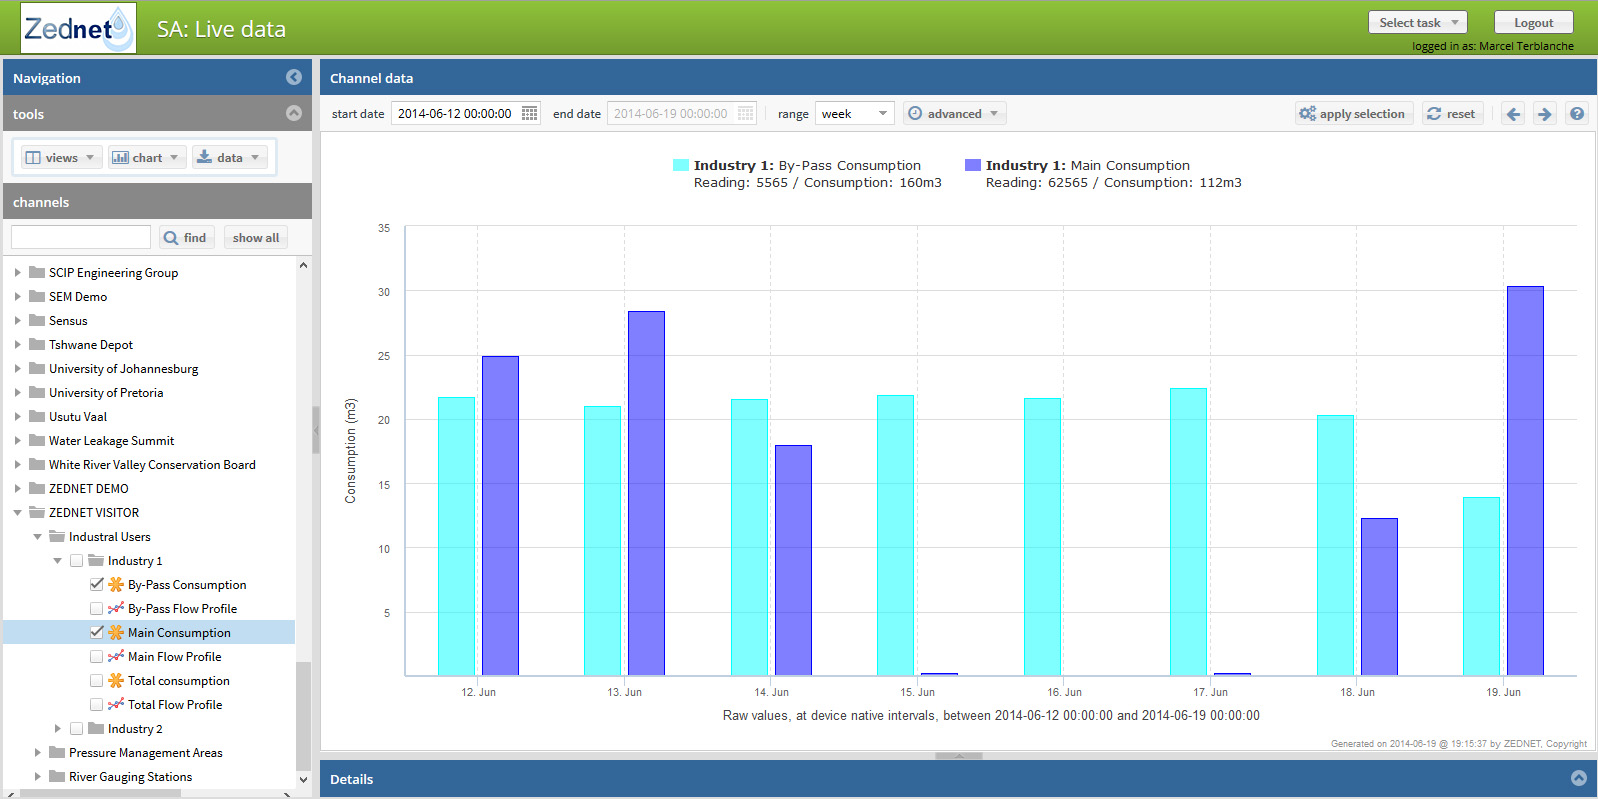
Task: Click the Details panel header
Action: tap(958, 778)
